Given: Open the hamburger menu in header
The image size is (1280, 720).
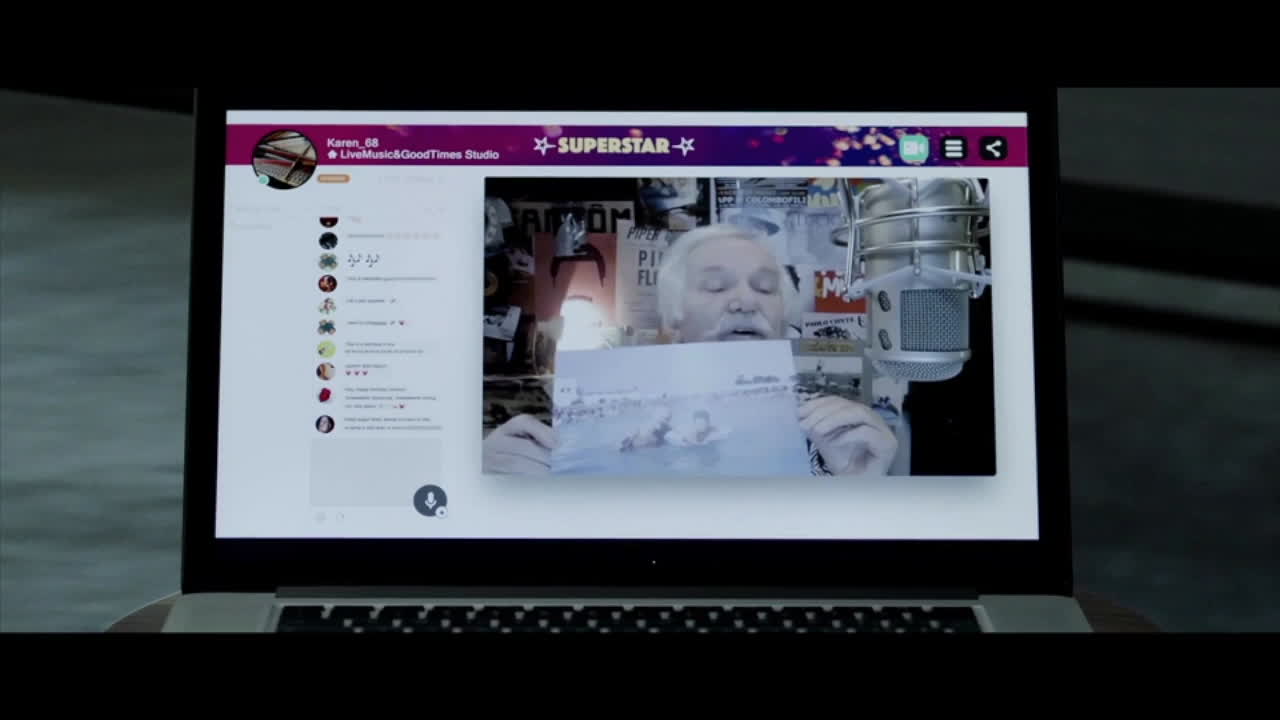Looking at the screenshot, I should click(x=954, y=148).
